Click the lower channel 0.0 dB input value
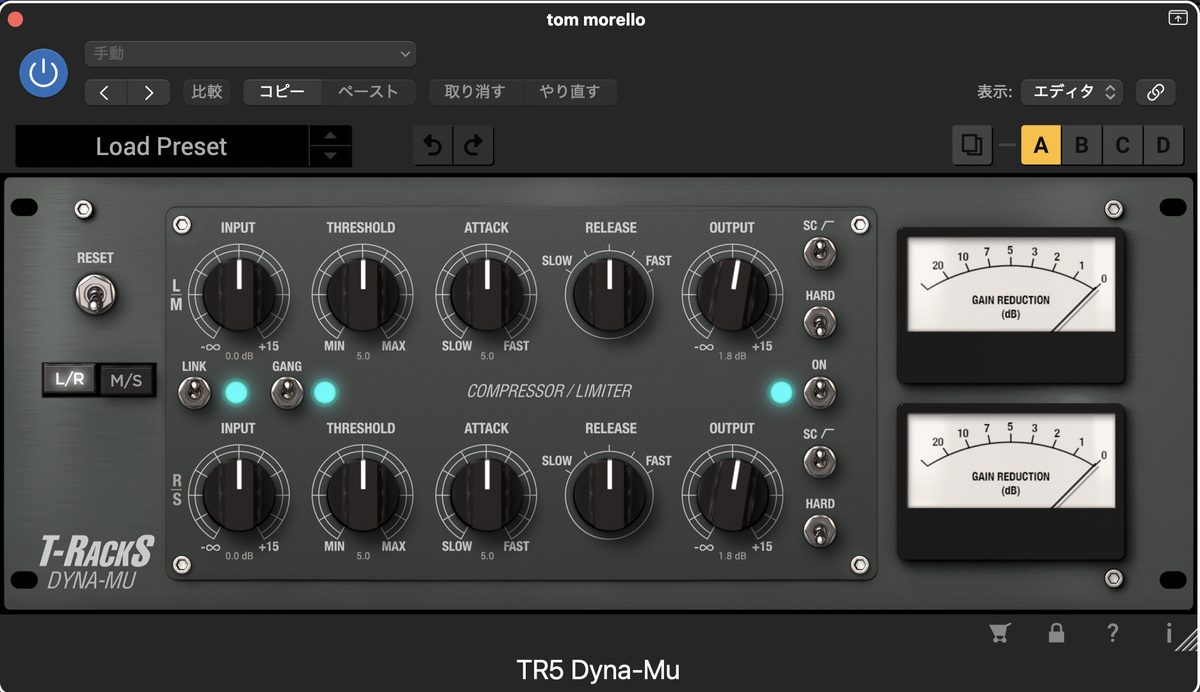 (239, 556)
